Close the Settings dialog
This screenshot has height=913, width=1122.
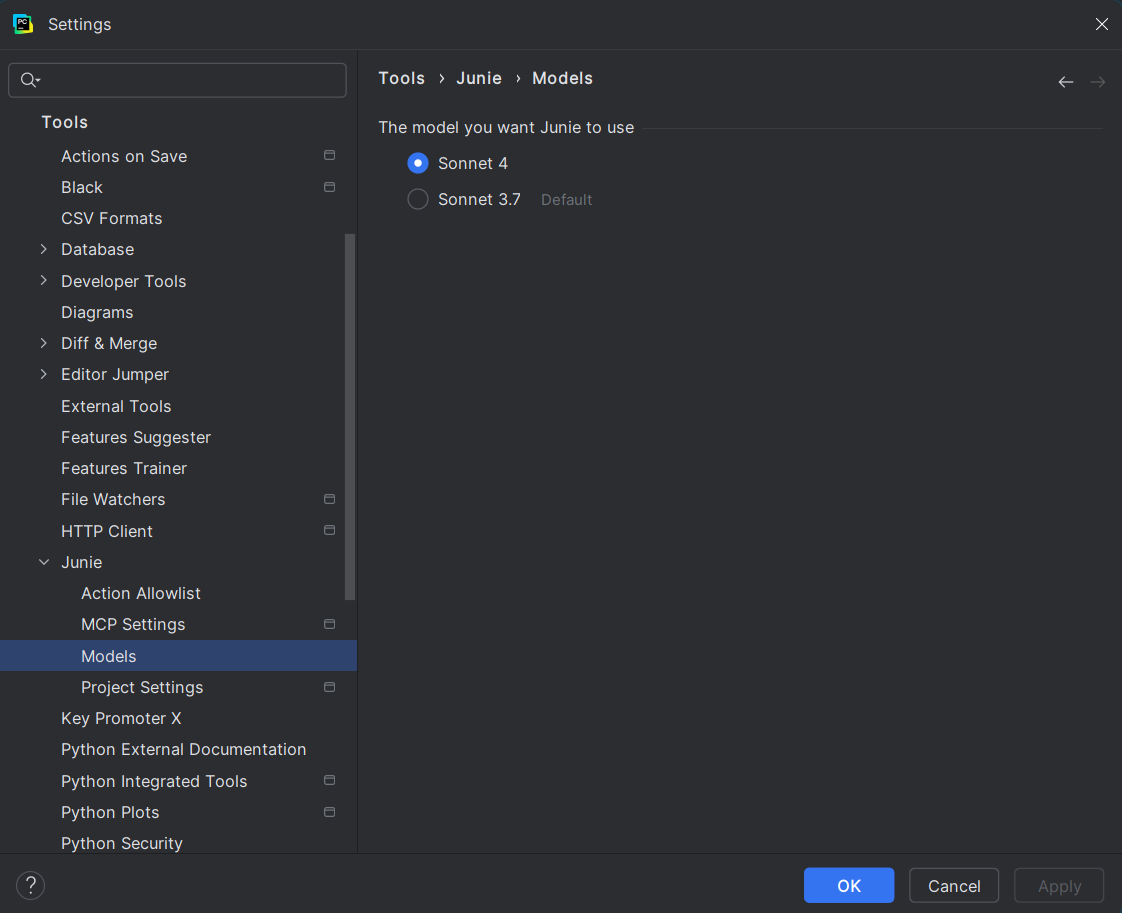pyautogui.click(x=1102, y=24)
